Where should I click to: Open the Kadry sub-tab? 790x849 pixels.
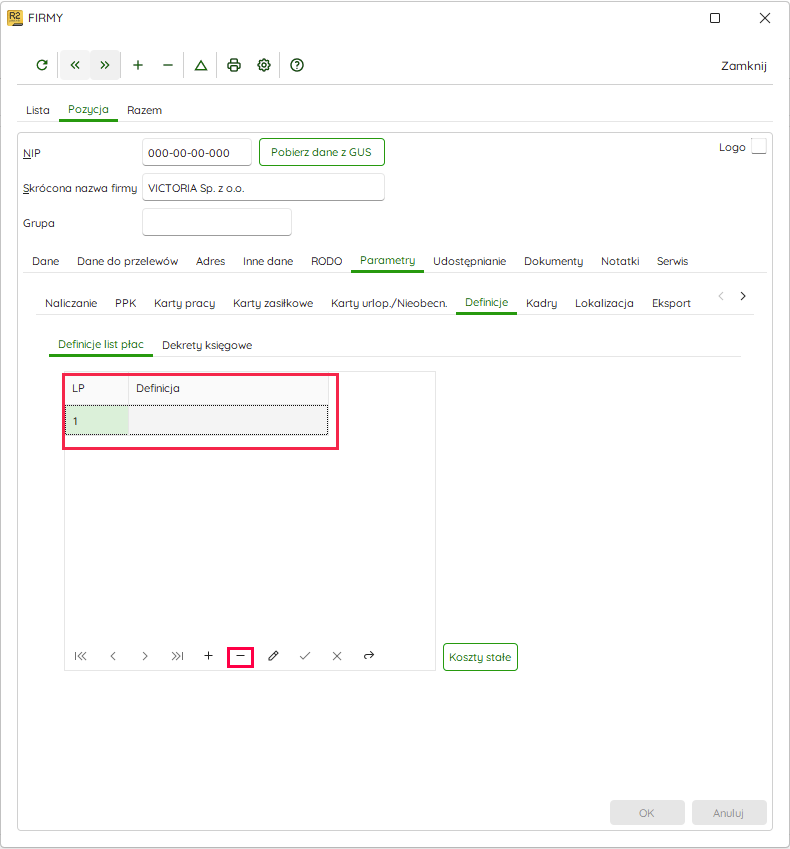[x=541, y=303]
